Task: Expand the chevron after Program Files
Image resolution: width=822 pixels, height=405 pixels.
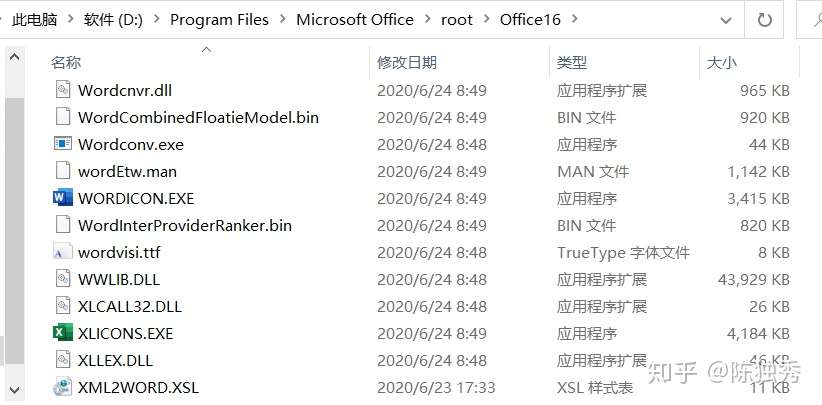Action: 283,19
